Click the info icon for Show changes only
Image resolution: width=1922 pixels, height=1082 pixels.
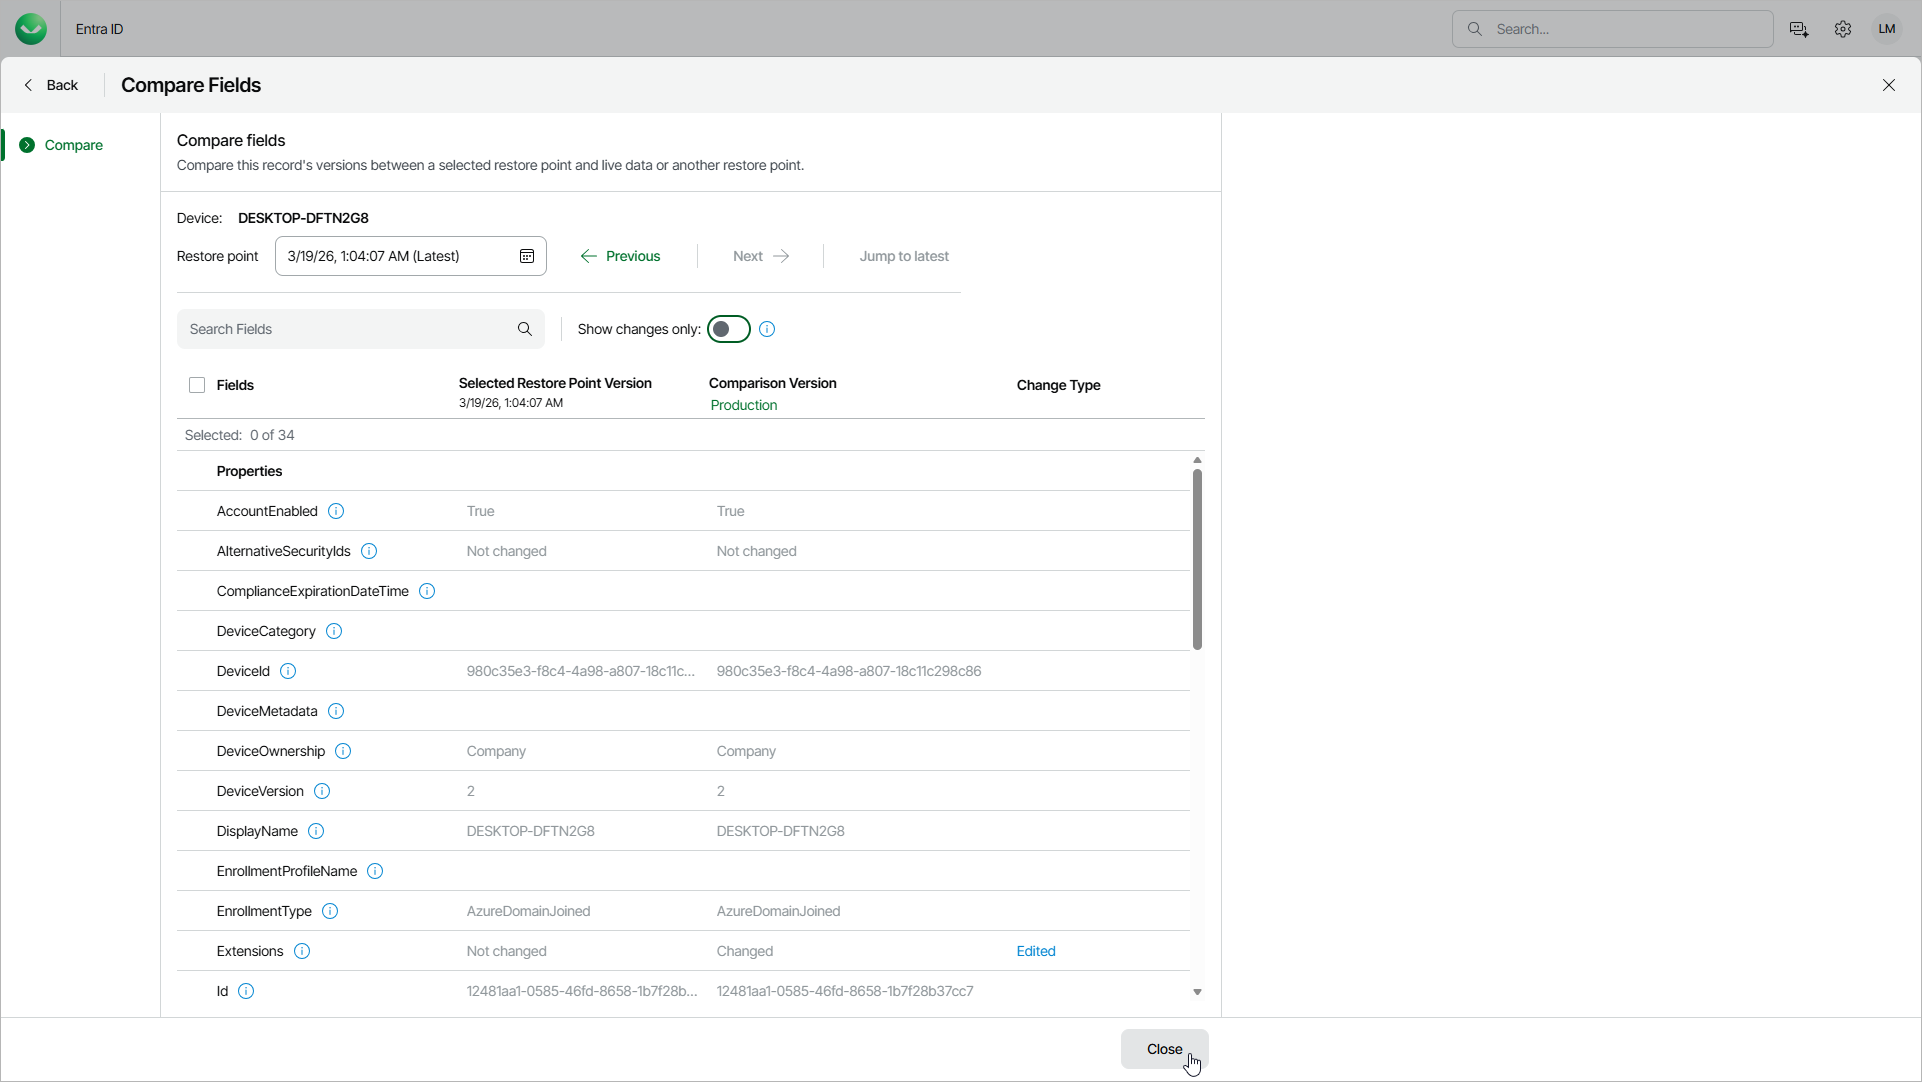[767, 329]
